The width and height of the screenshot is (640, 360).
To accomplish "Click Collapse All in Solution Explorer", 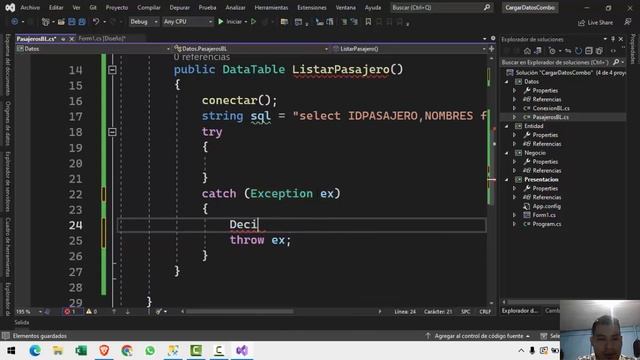I will coord(589,51).
